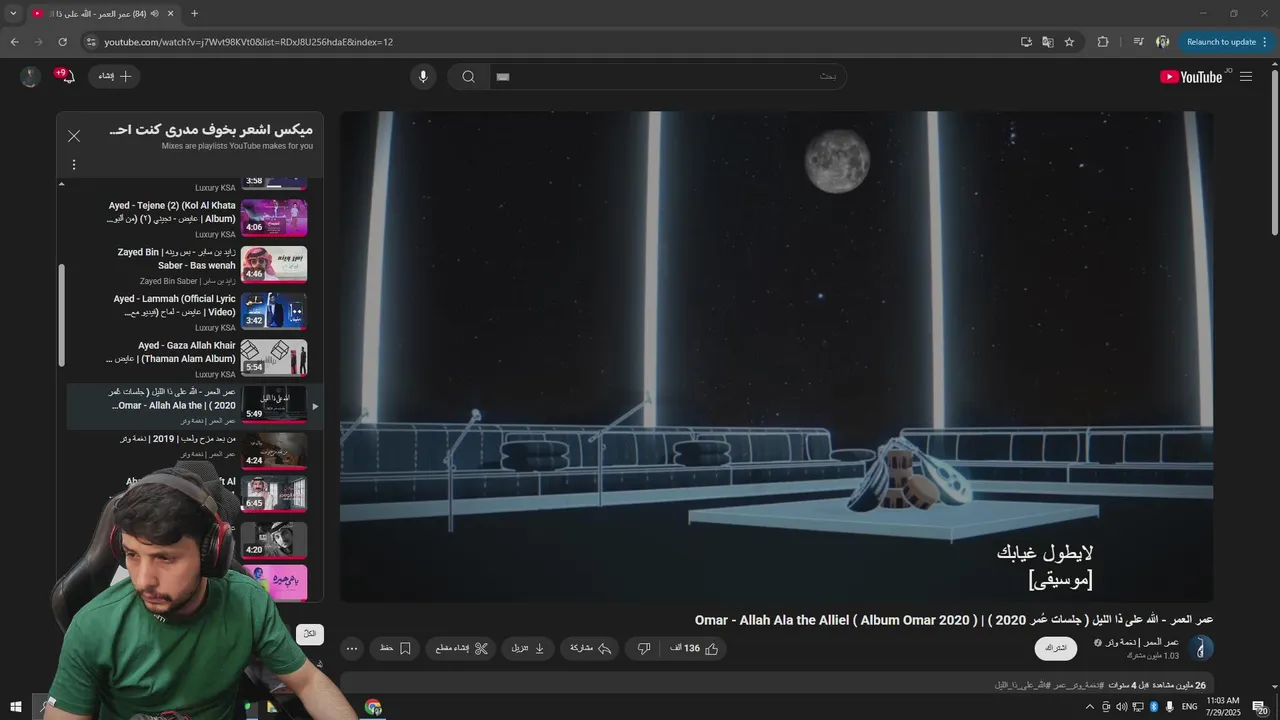Play the 4:20 playlist video thumbnail
Image resolution: width=1280 pixels, height=720 pixels.
[274, 540]
